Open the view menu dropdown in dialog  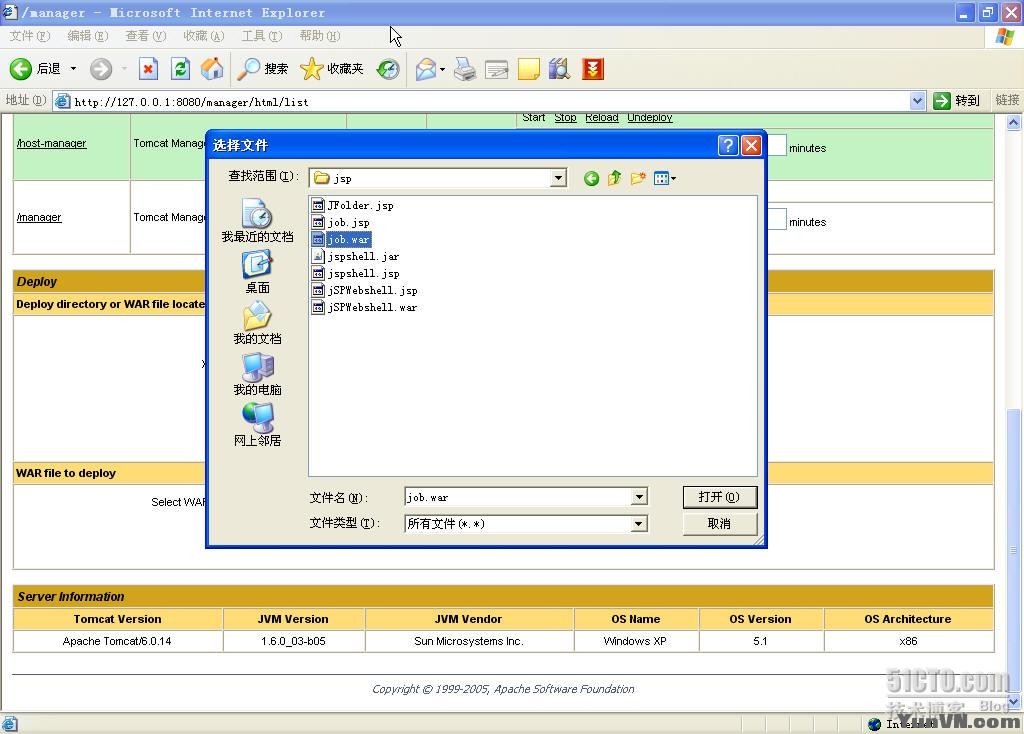tap(665, 178)
